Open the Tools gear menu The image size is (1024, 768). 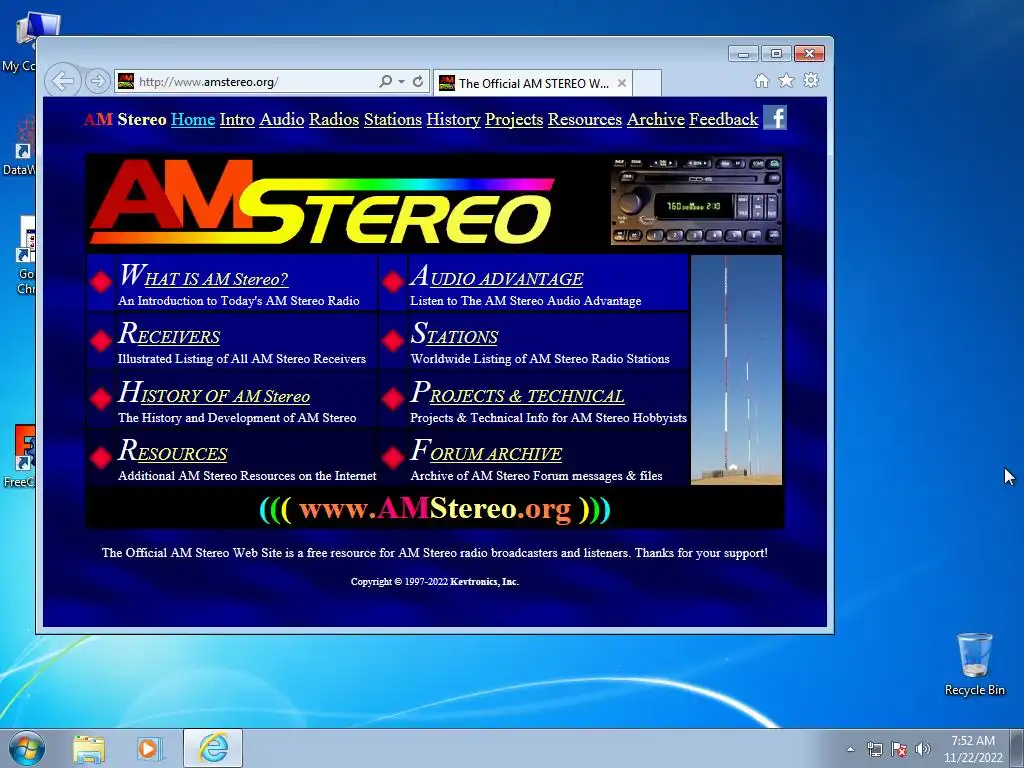pos(811,80)
